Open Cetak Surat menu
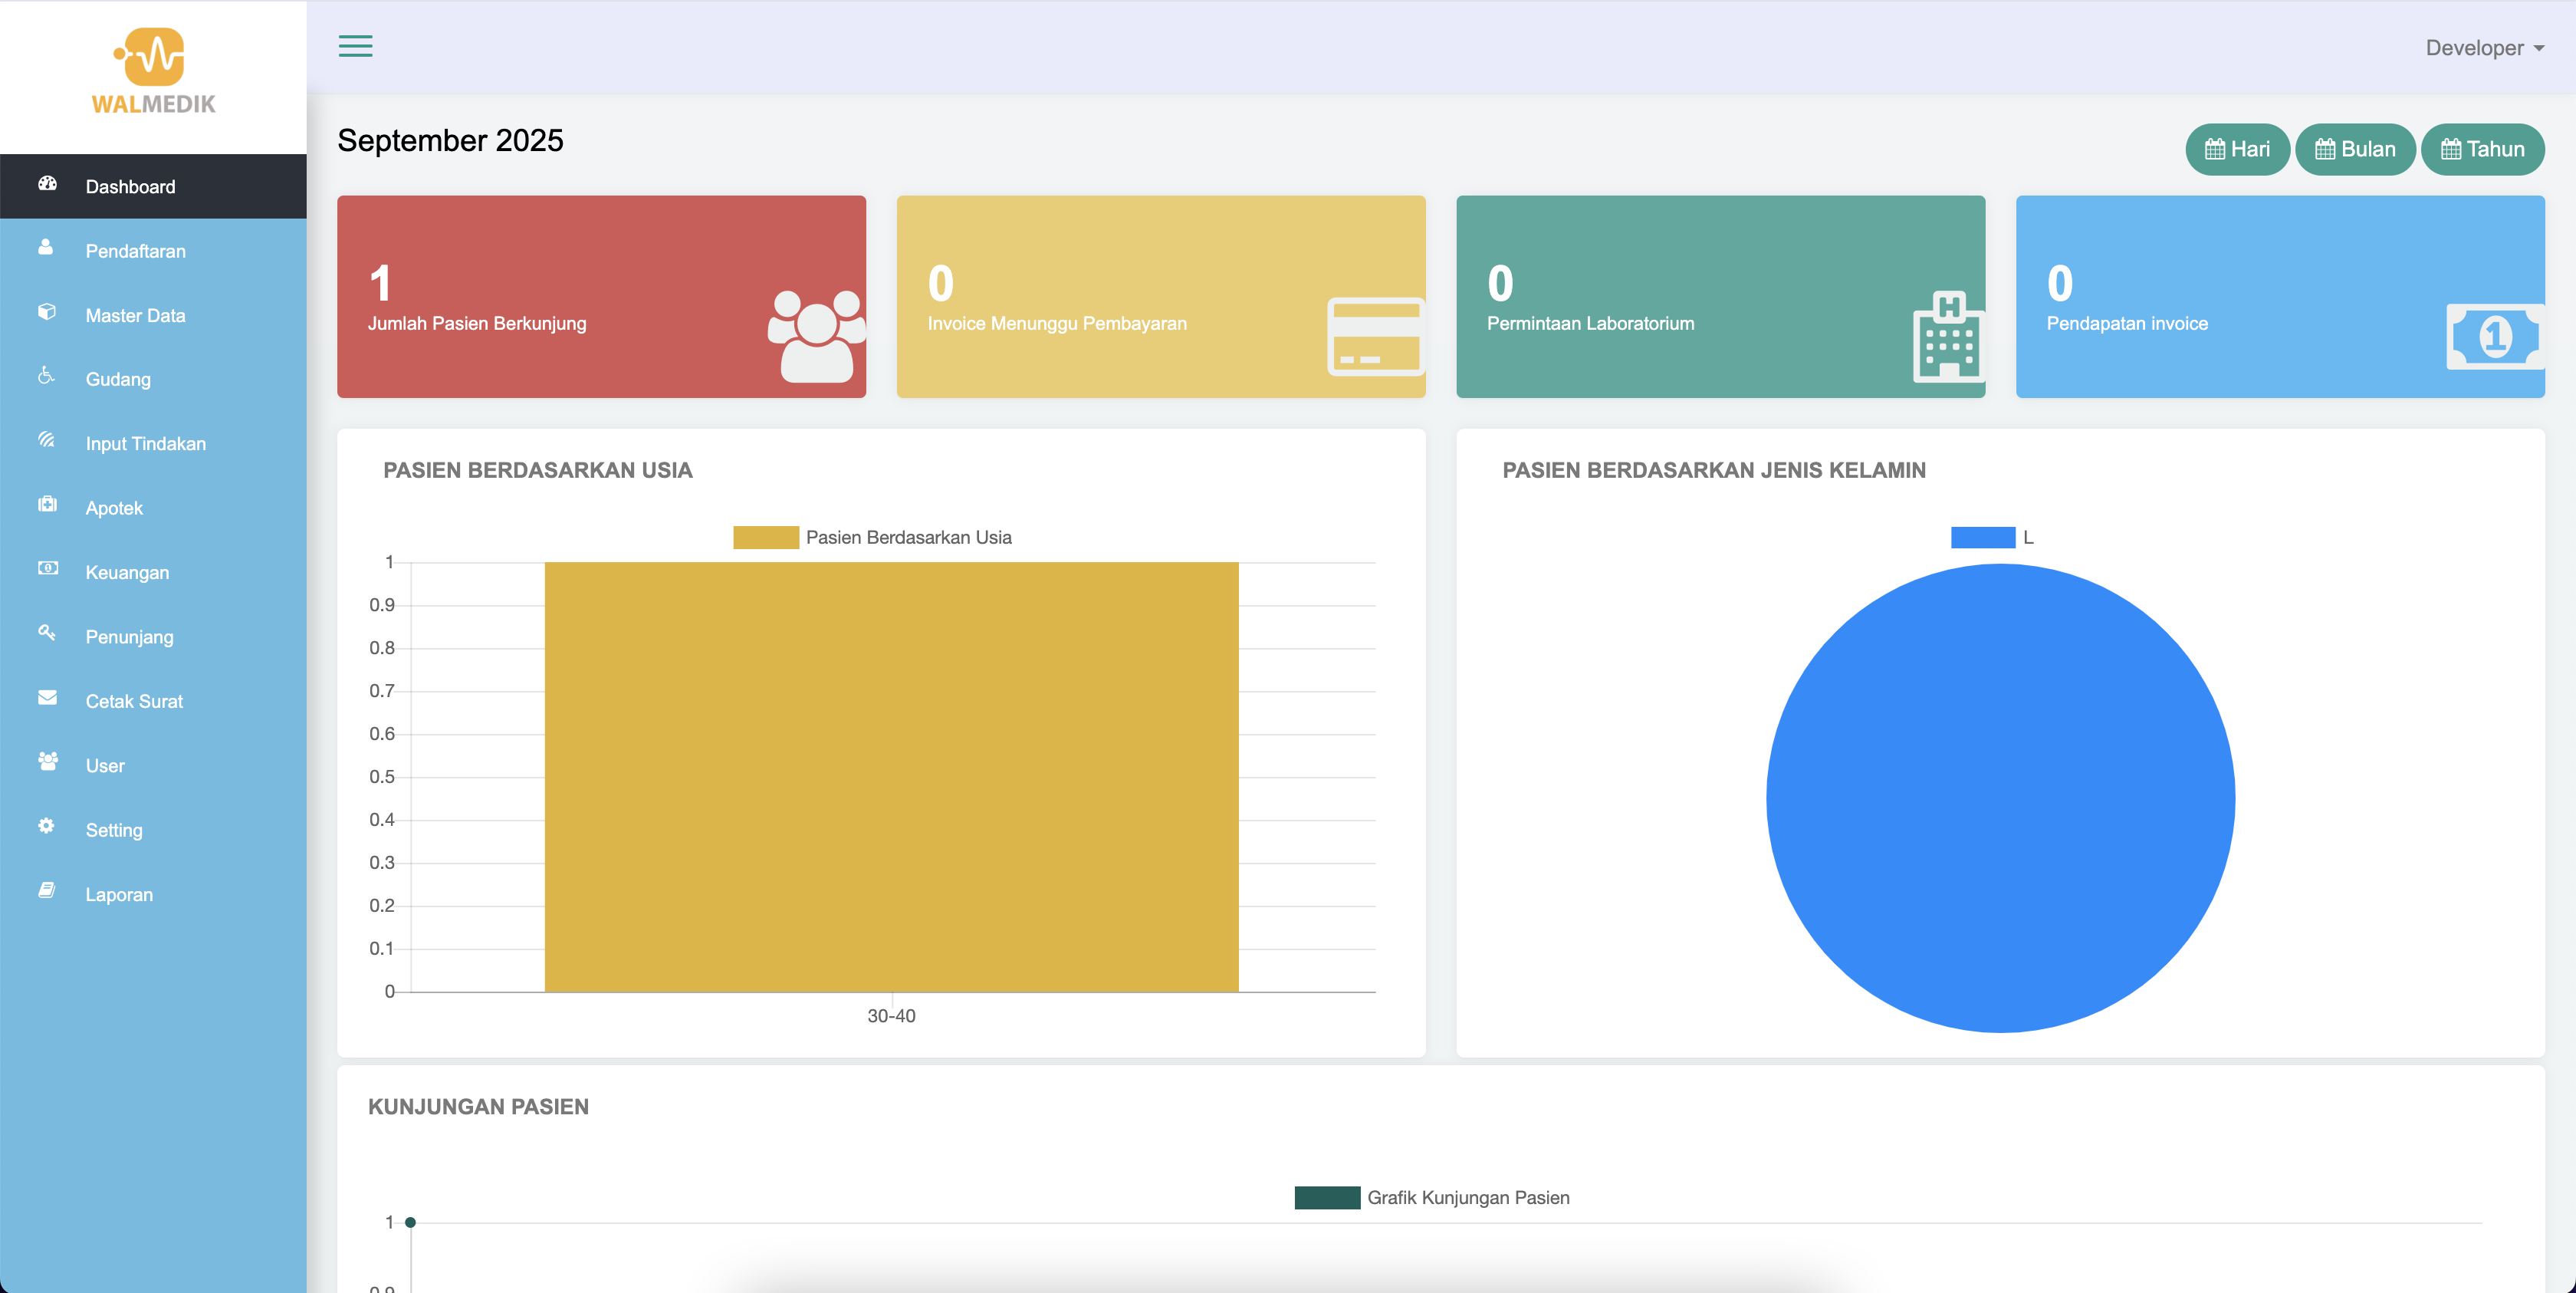This screenshot has width=2576, height=1293. tap(153, 701)
